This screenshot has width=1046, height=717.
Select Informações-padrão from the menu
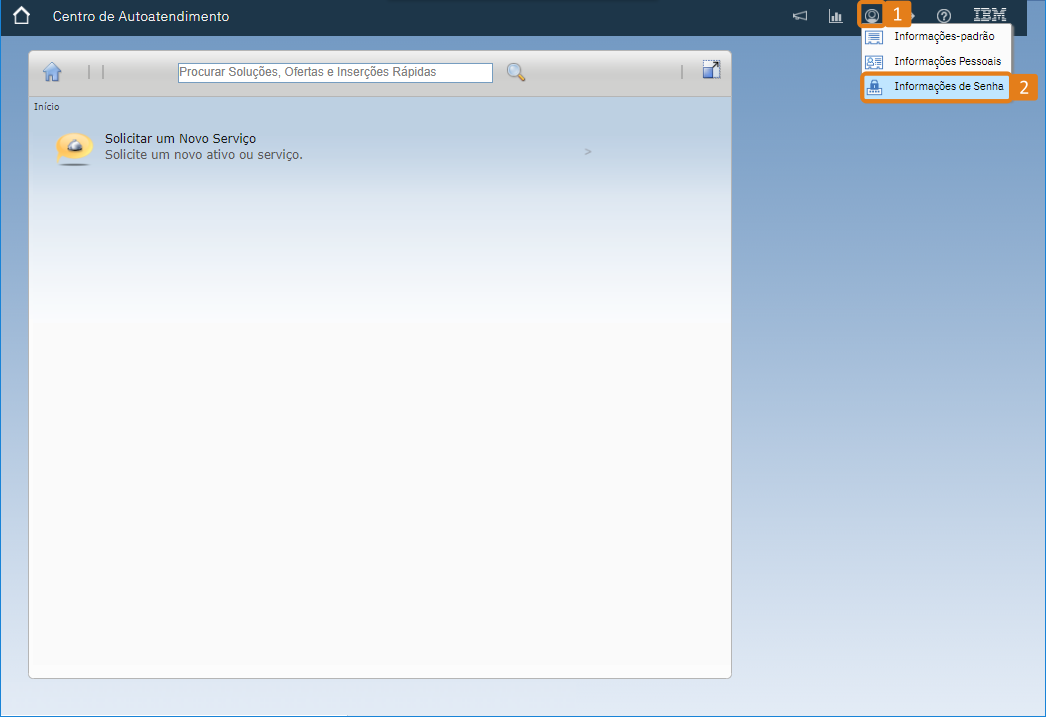coord(944,37)
